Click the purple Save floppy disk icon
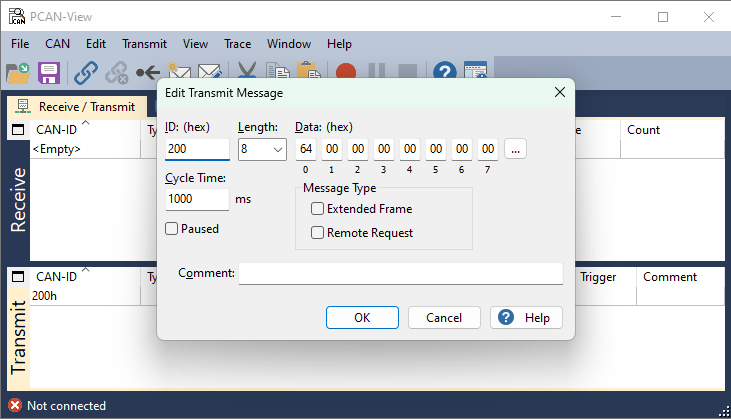Screen dimensions: 731x419 [49, 73]
